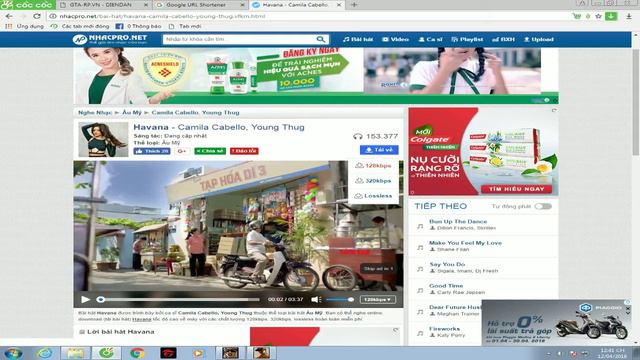
Task: Choose 128kbps download option
Action: point(373,166)
